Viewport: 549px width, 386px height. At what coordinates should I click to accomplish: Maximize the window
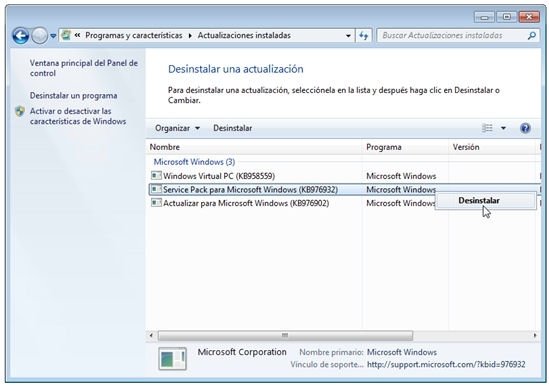click(506, 17)
